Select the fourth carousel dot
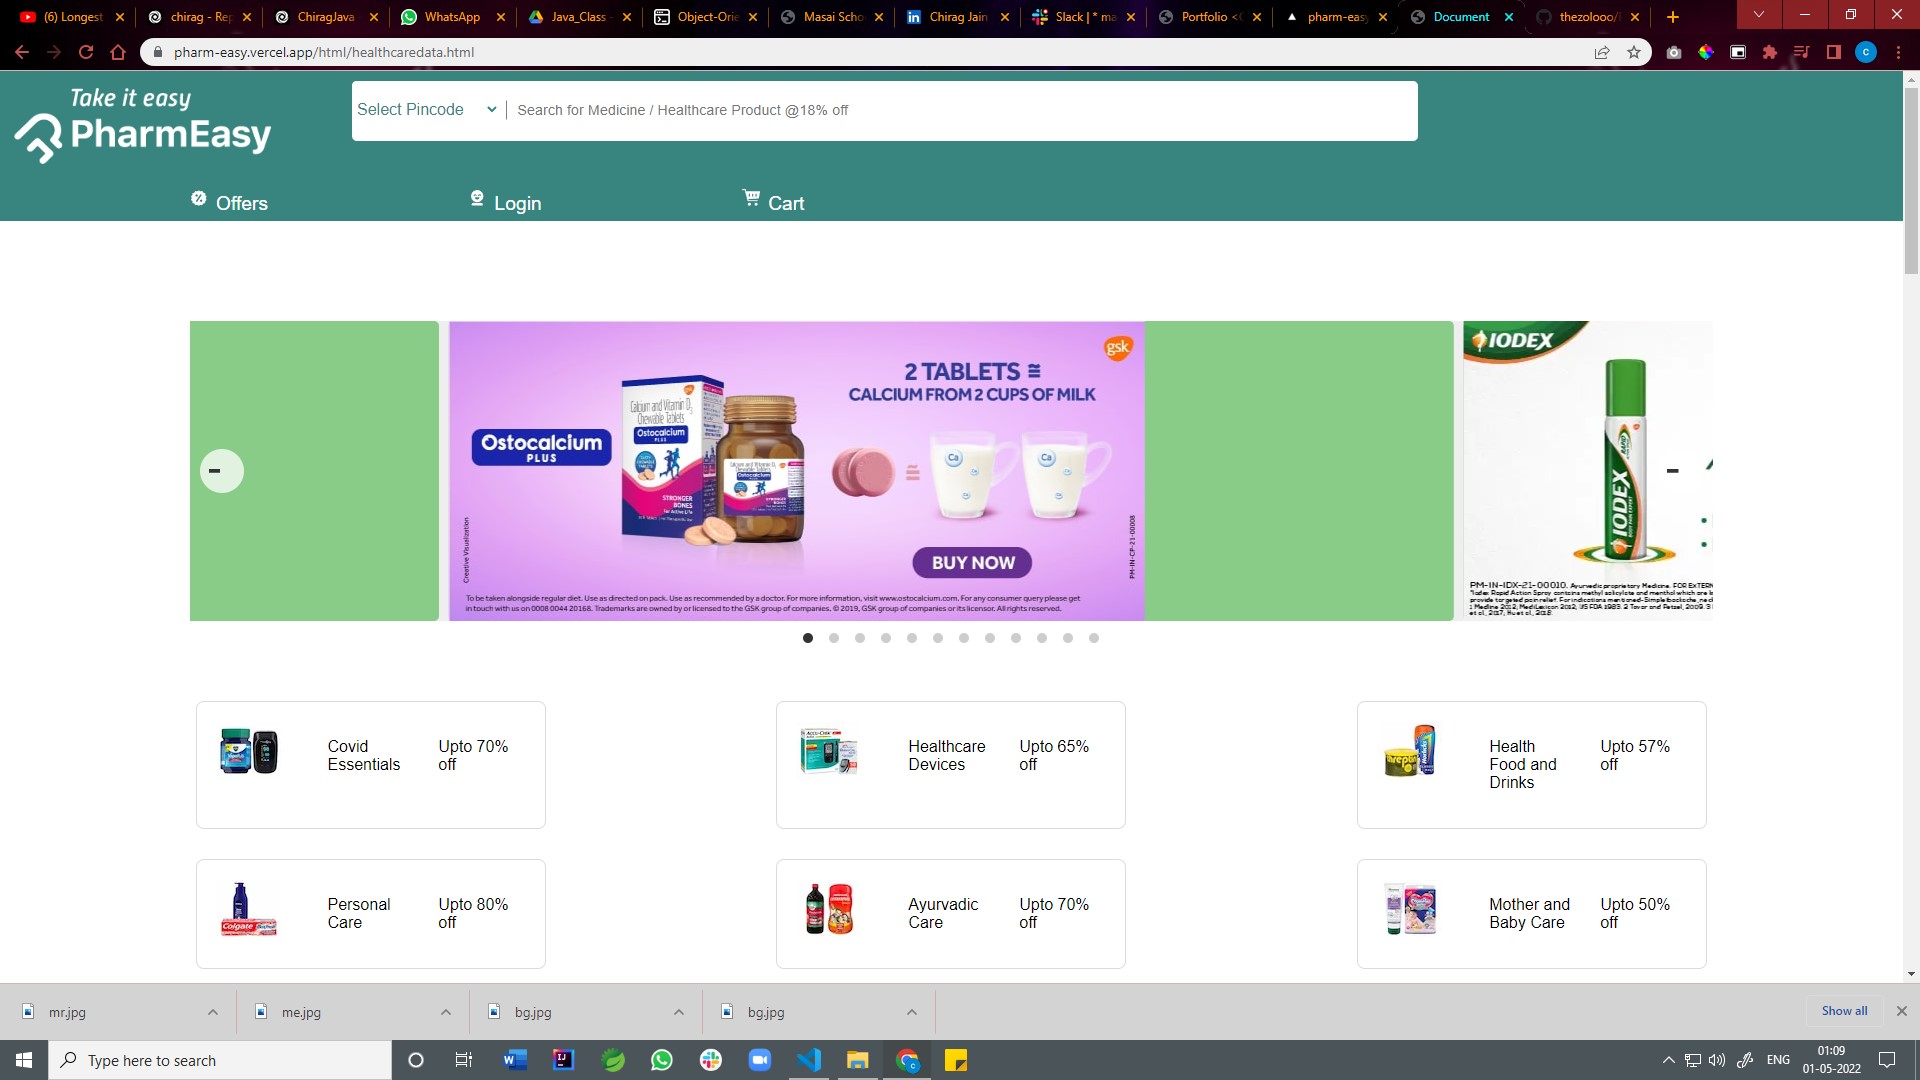 pos(886,638)
